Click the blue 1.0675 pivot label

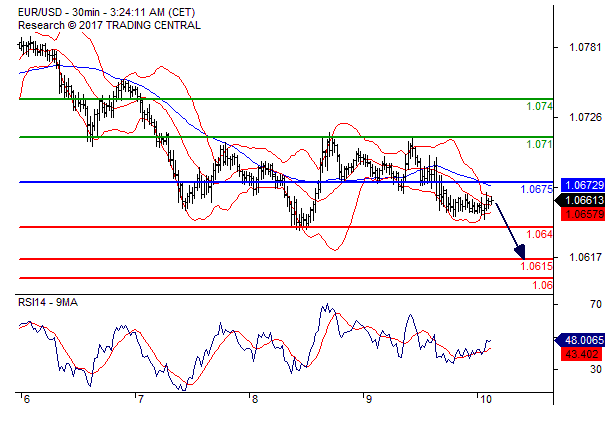[x=537, y=189]
